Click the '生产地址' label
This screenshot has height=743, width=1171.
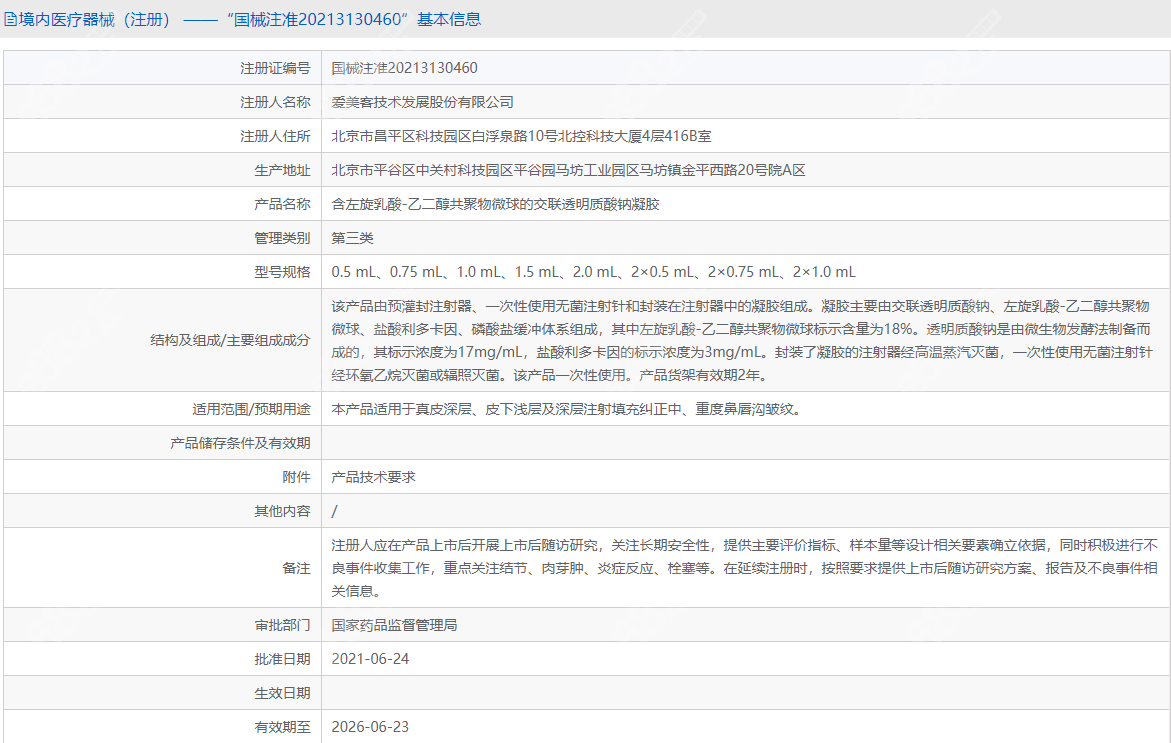click(282, 170)
